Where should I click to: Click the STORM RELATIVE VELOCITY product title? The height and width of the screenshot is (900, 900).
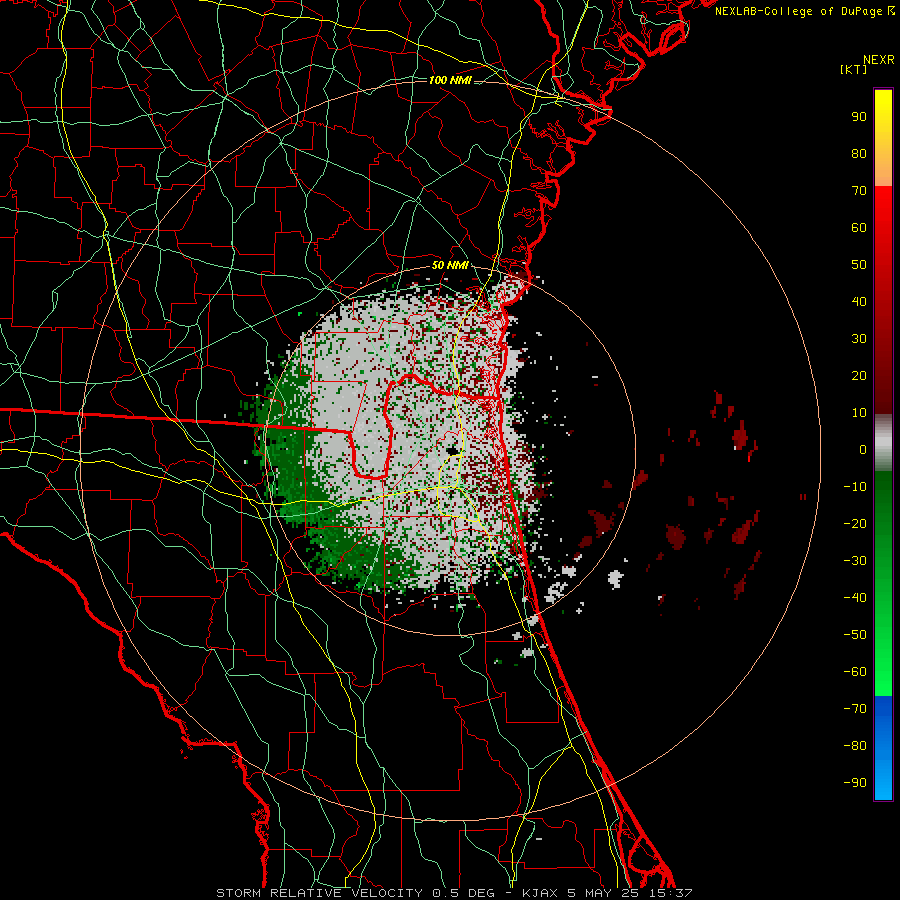coord(319,893)
